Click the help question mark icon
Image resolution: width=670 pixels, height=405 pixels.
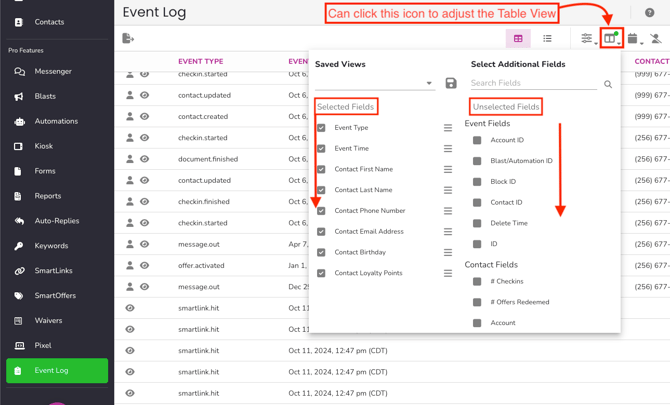point(649,13)
